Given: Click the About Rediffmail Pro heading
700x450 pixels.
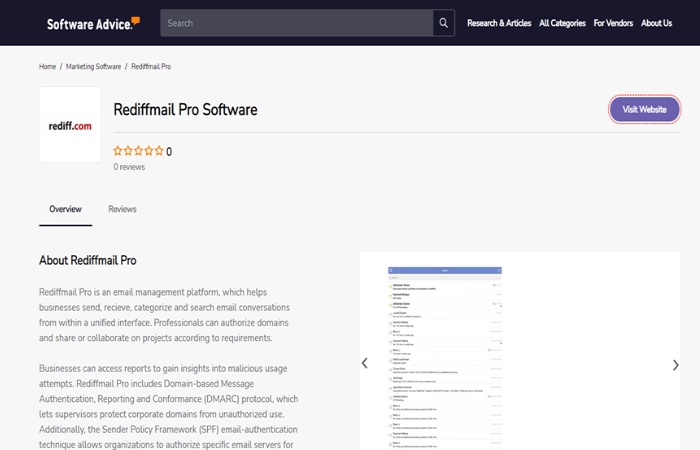Looking at the screenshot, I should pyautogui.click(x=88, y=260).
